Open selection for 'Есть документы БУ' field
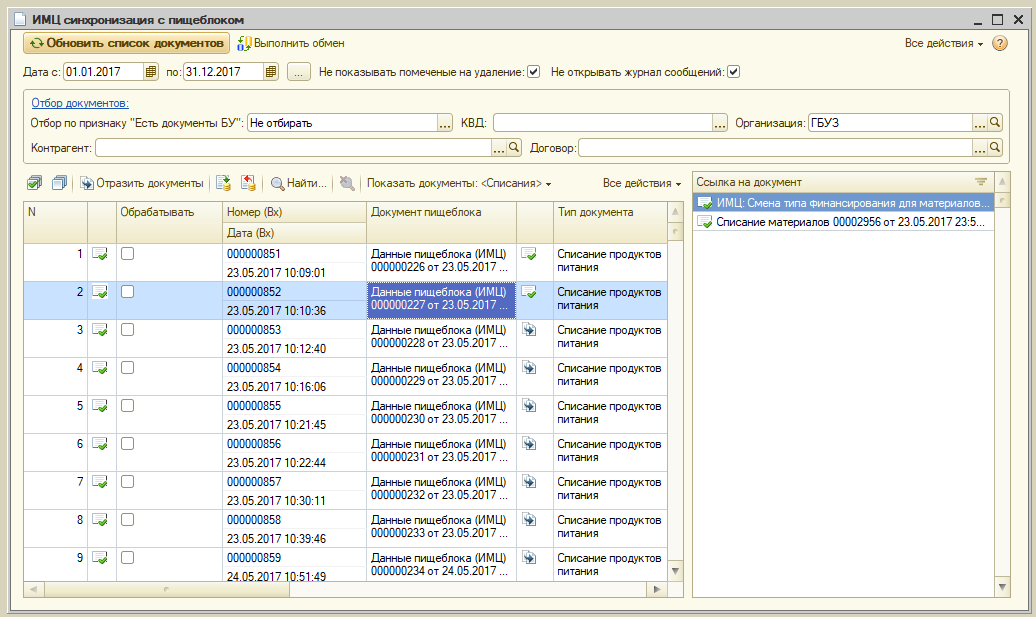 (445, 123)
